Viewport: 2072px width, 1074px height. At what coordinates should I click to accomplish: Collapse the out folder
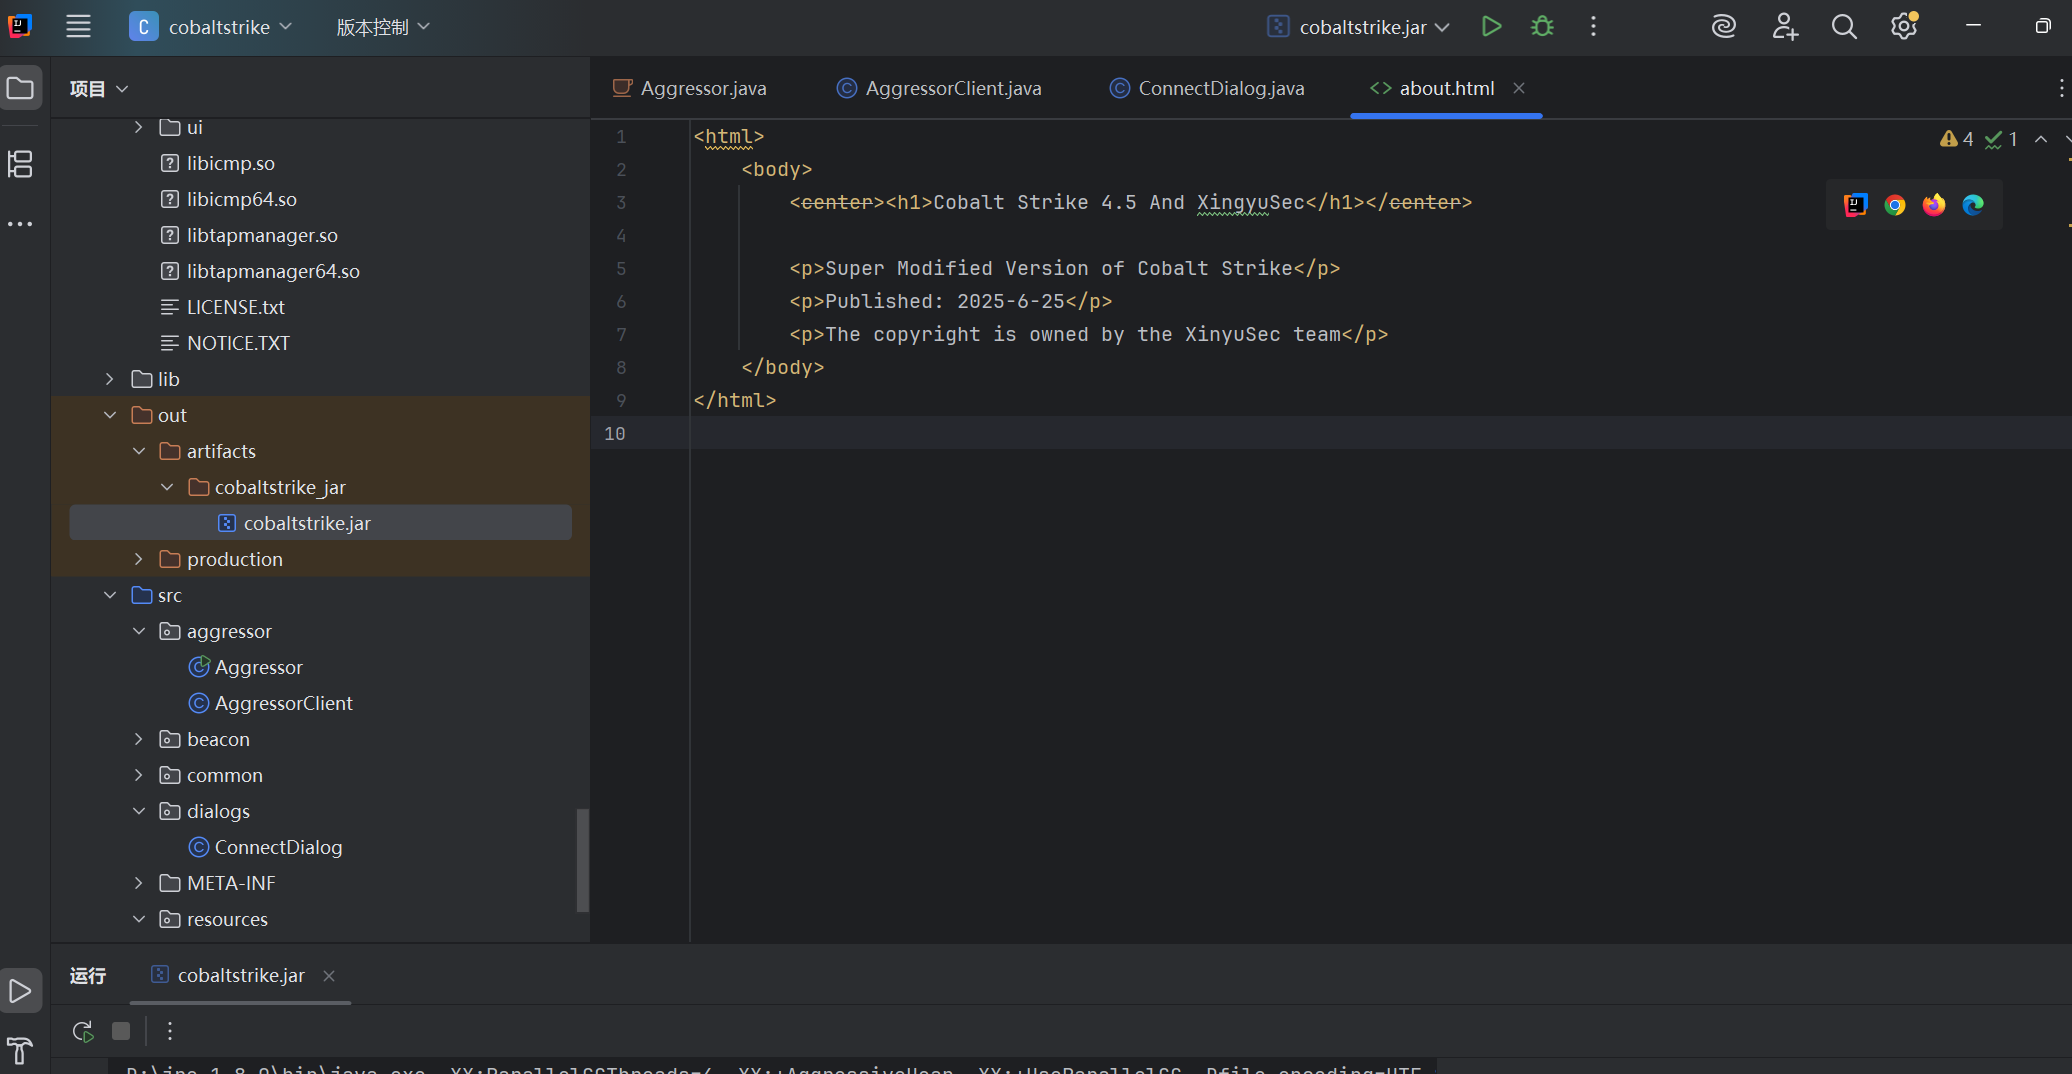click(110, 415)
